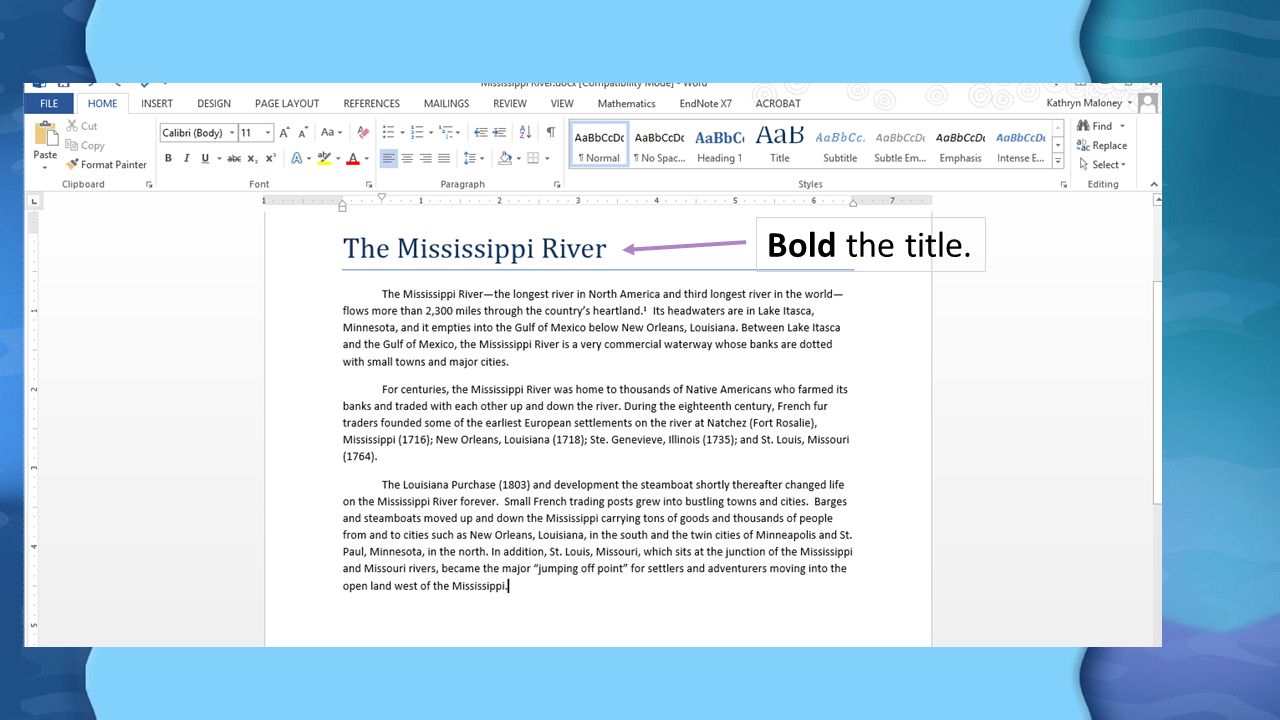Clear all formatting with eraser icon
This screenshot has height=720, width=1280.
pyautogui.click(x=363, y=132)
